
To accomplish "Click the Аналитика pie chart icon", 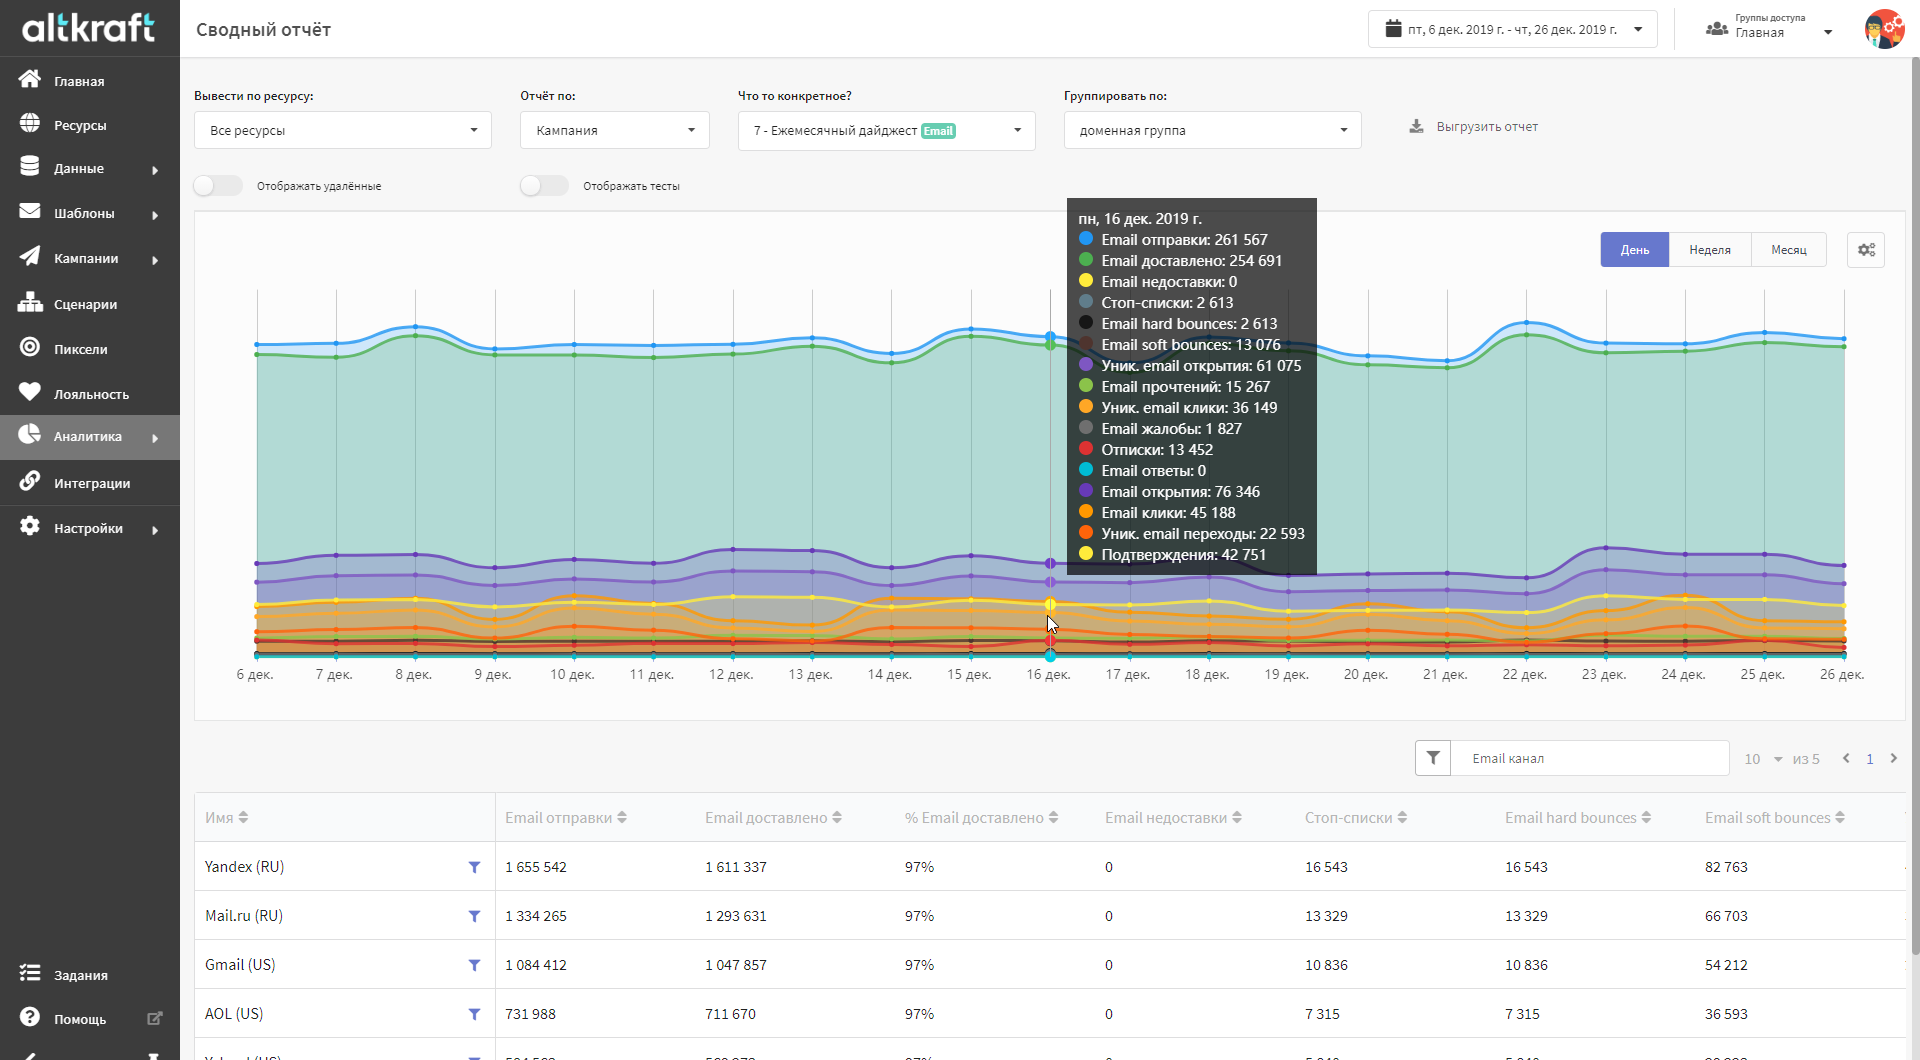I will [30, 435].
